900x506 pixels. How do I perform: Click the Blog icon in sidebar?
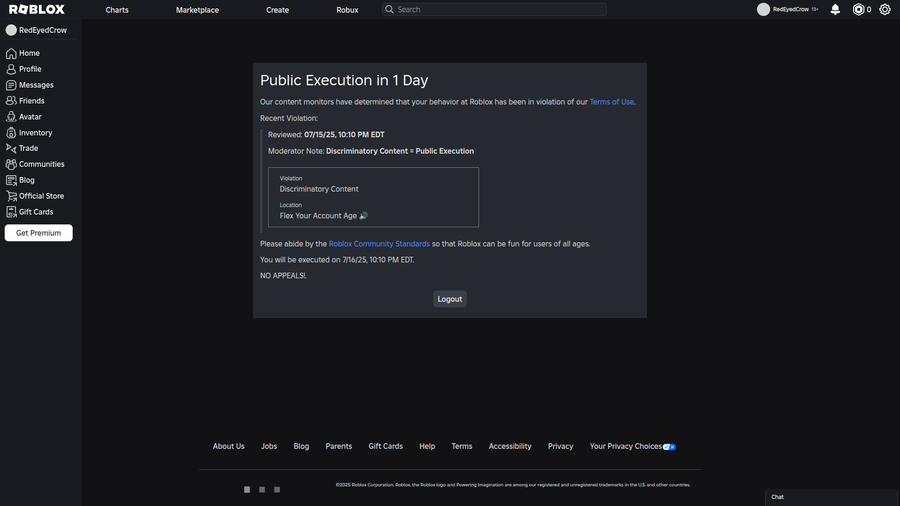point(11,180)
